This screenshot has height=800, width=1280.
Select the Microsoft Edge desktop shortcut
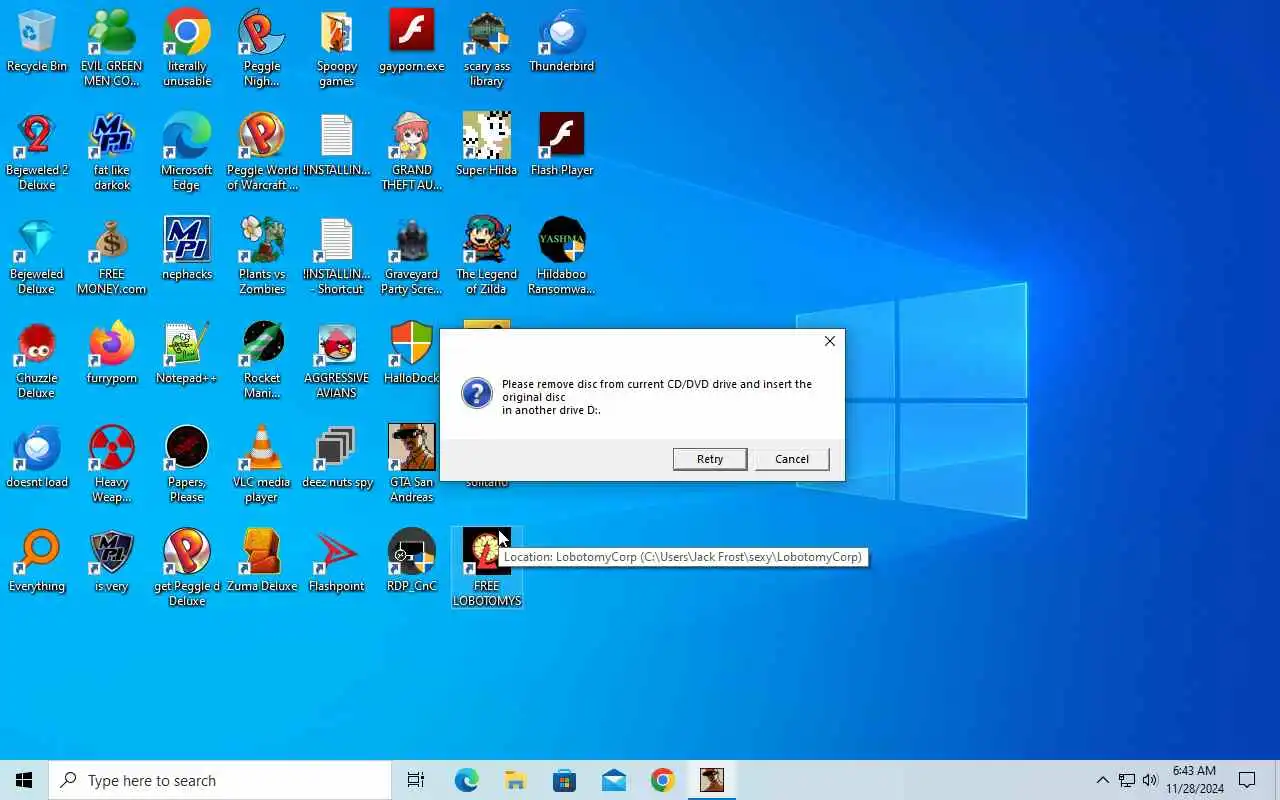pos(187,152)
